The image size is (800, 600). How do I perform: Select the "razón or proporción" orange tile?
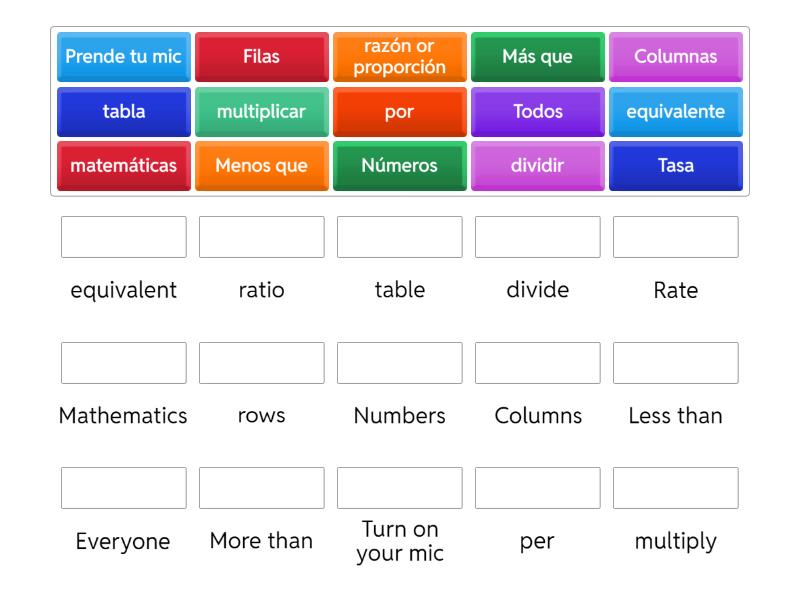point(399,57)
